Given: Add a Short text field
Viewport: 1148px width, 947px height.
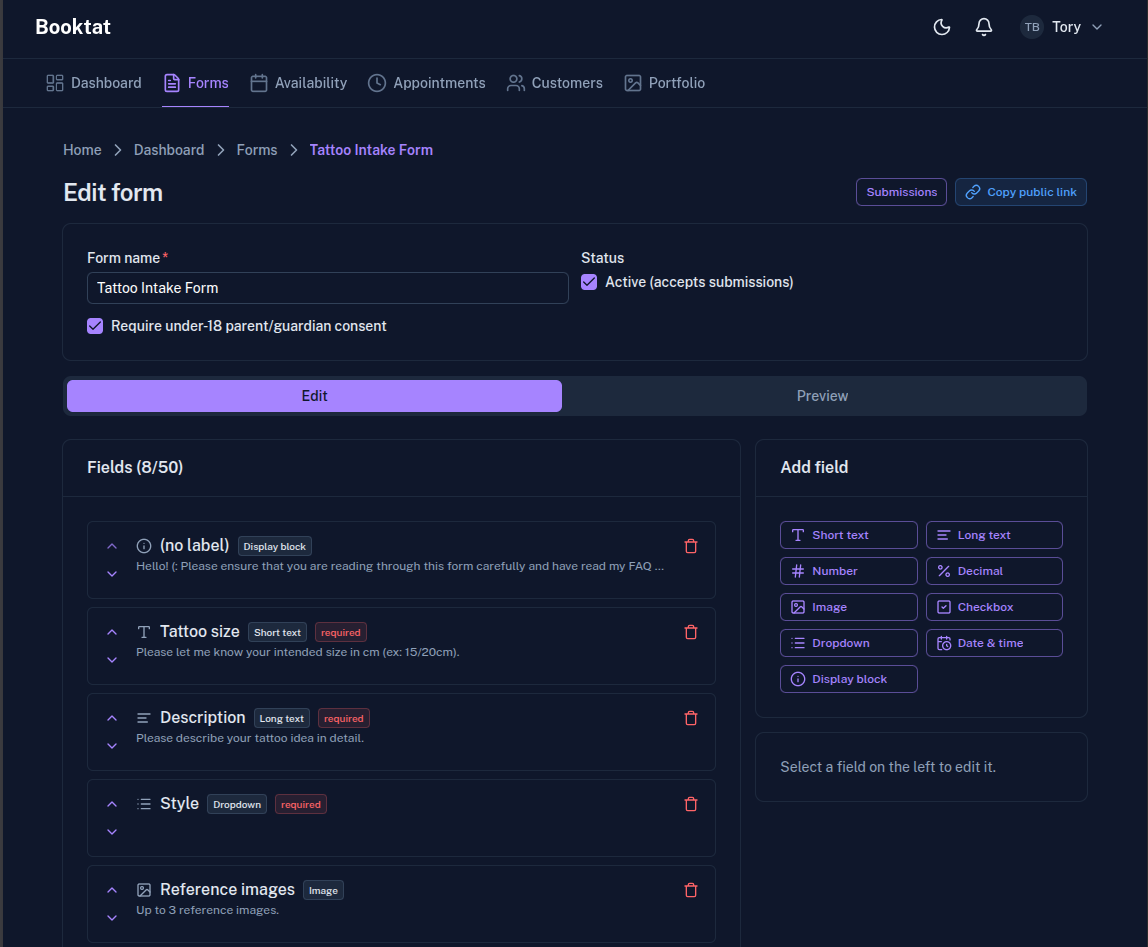Looking at the screenshot, I should [849, 535].
